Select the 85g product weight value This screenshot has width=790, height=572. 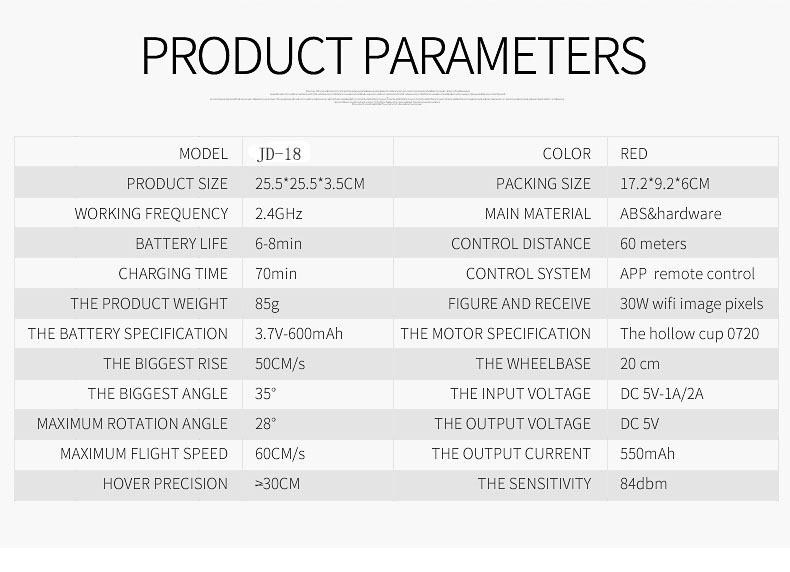tap(269, 304)
